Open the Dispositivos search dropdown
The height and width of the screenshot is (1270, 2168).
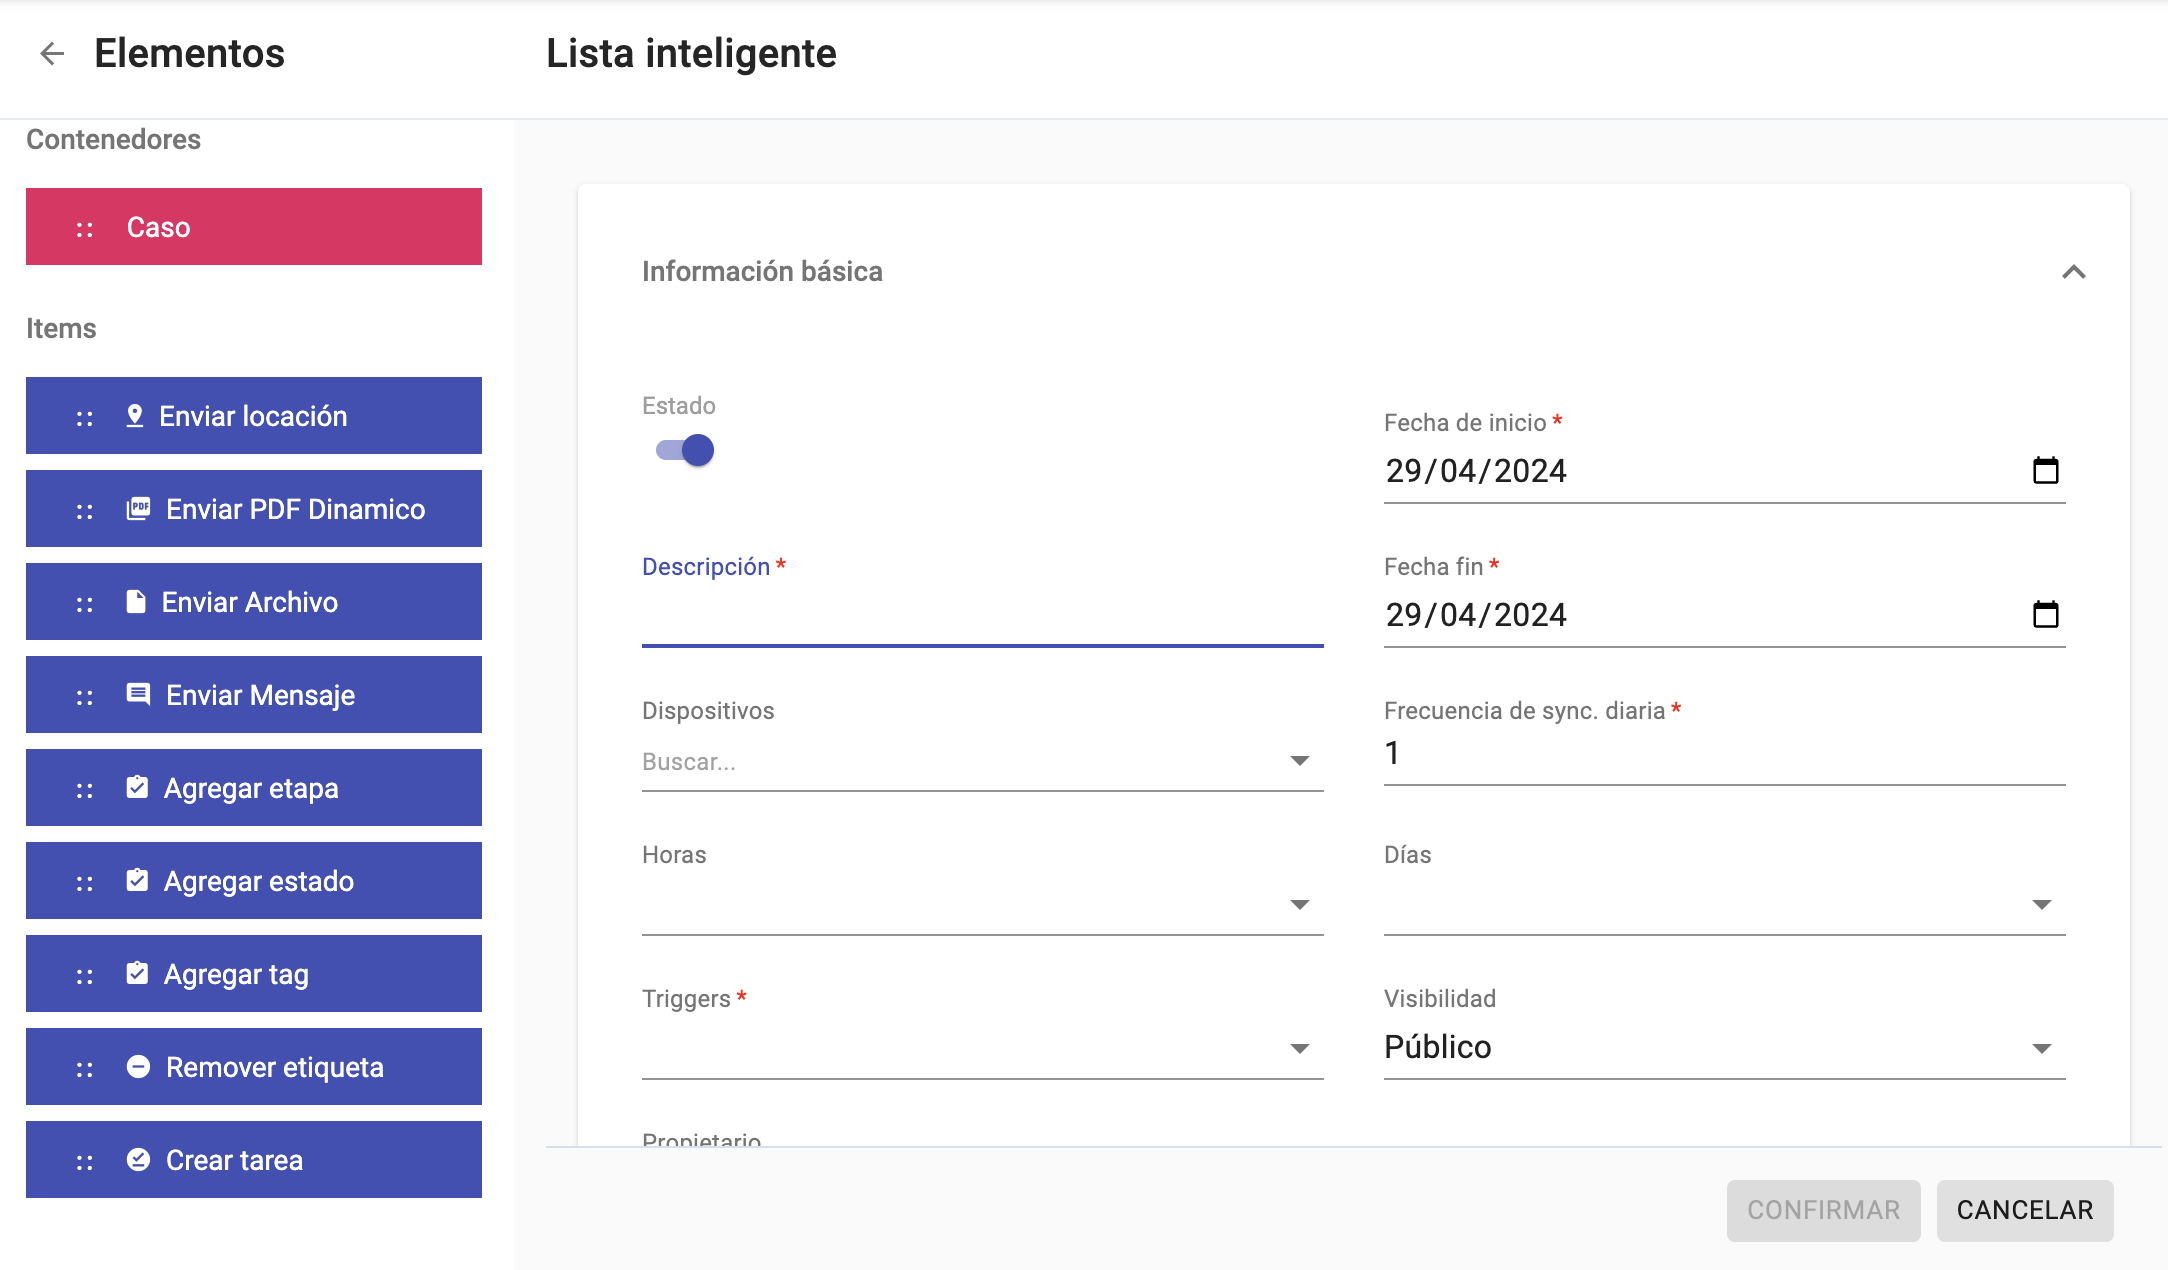[1299, 761]
